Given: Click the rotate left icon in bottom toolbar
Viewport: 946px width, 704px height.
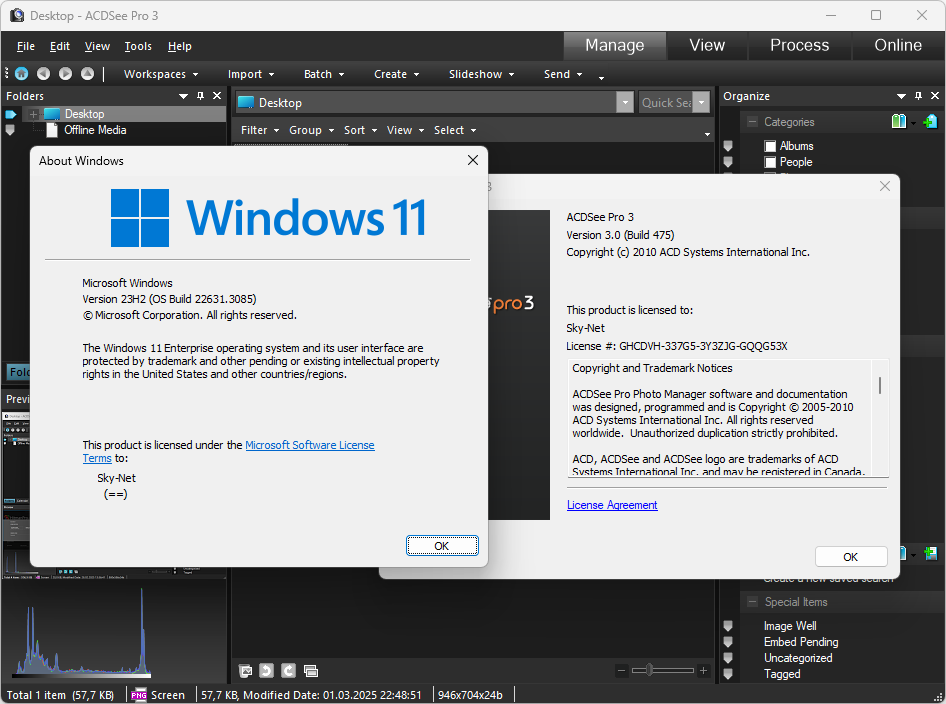Looking at the screenshot, I should click(267, 670).
